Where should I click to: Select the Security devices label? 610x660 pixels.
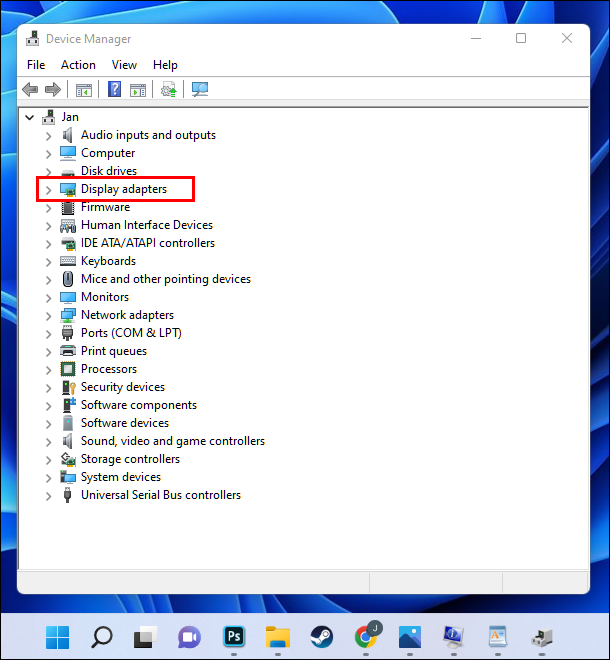tap(123, 387)
